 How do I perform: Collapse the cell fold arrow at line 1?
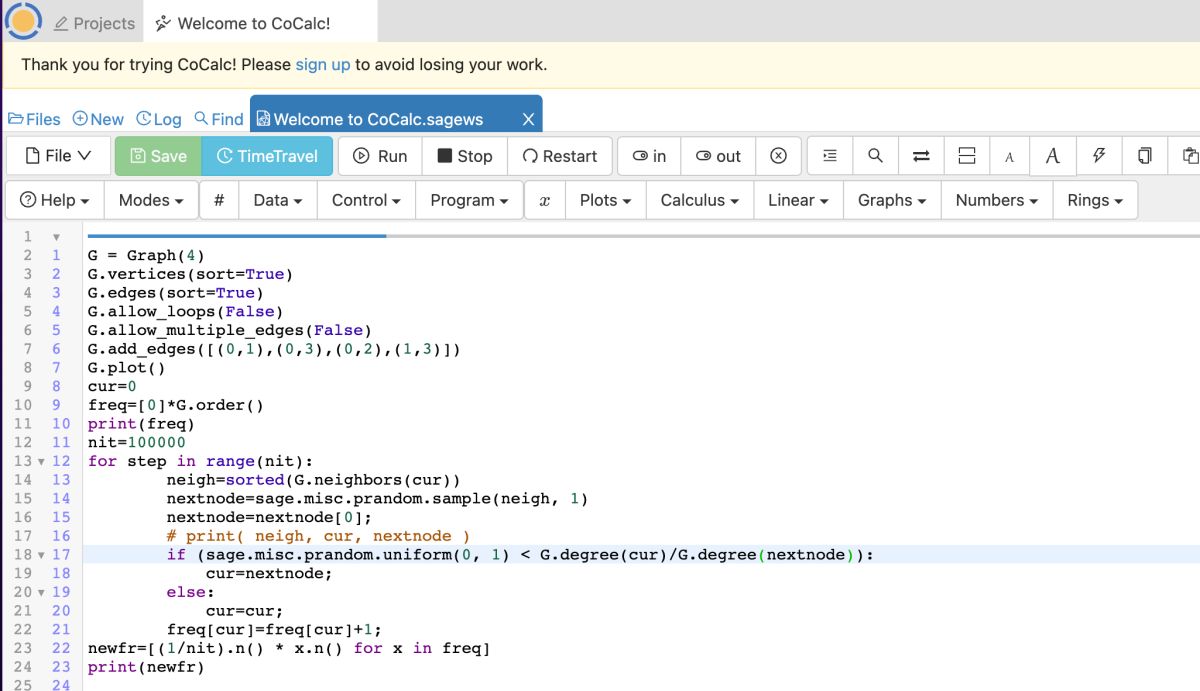tap(56, 237)
